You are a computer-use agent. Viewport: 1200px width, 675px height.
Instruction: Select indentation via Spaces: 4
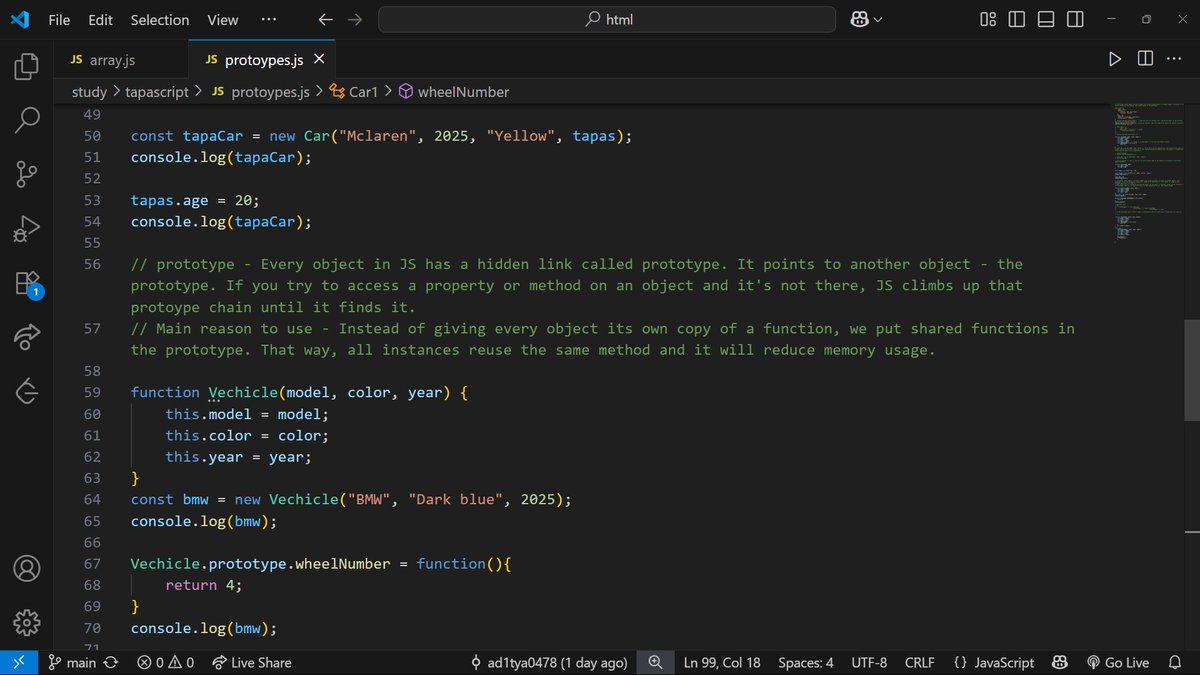pyautogui.click(x=806, y=662)
